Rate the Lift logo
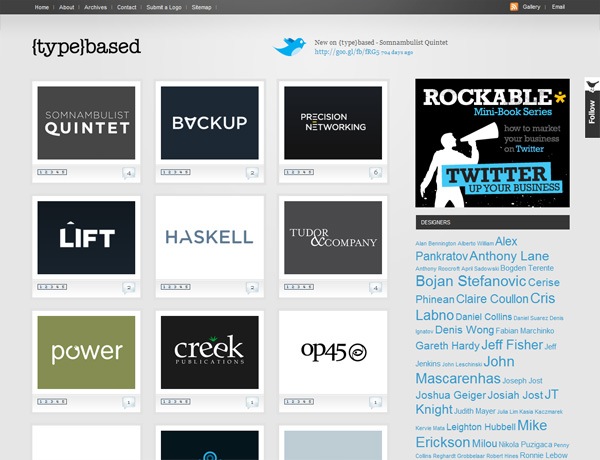Image resolution: width=600 pixels, height=460 pixels. pos(52,287)
